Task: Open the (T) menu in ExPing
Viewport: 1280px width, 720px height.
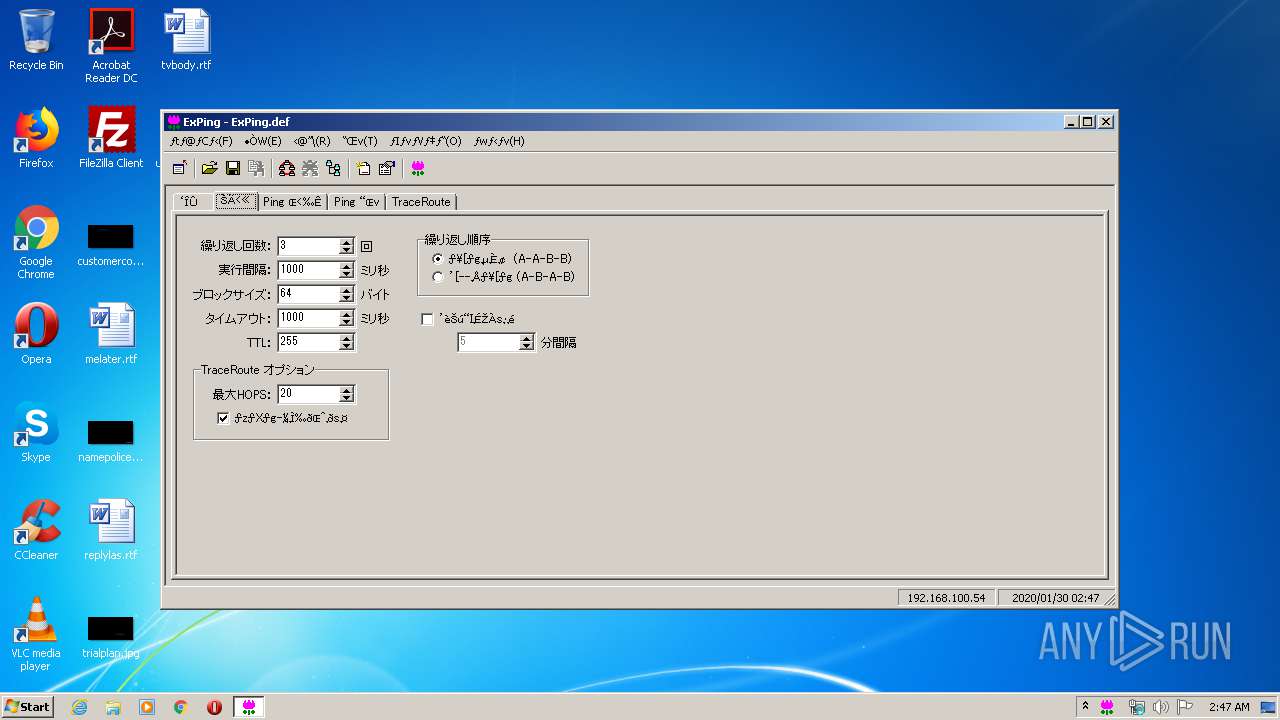Action: point(360,141)
